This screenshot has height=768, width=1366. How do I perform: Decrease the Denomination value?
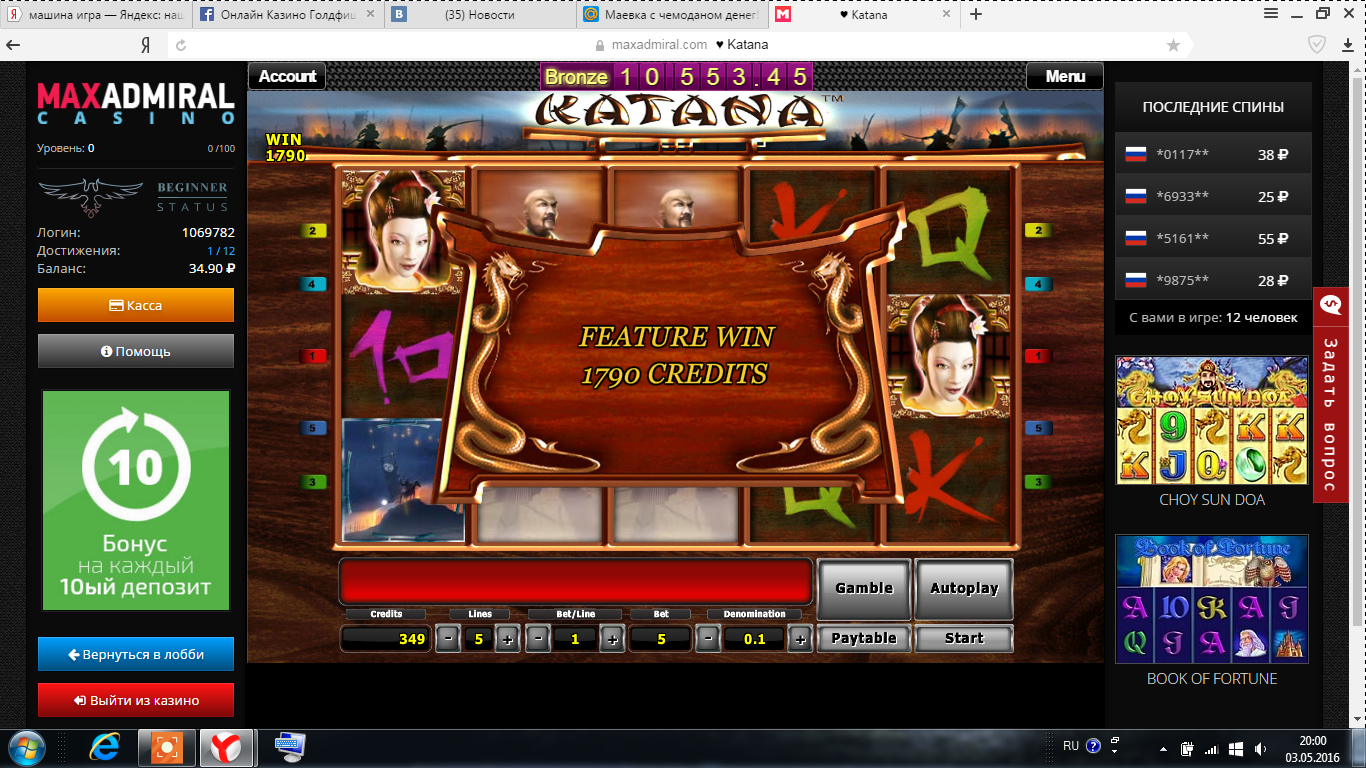click(709, 638)
